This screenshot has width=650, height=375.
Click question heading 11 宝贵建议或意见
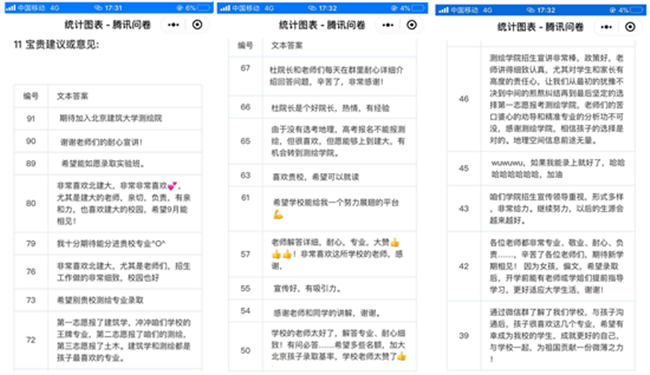[56, 45]
